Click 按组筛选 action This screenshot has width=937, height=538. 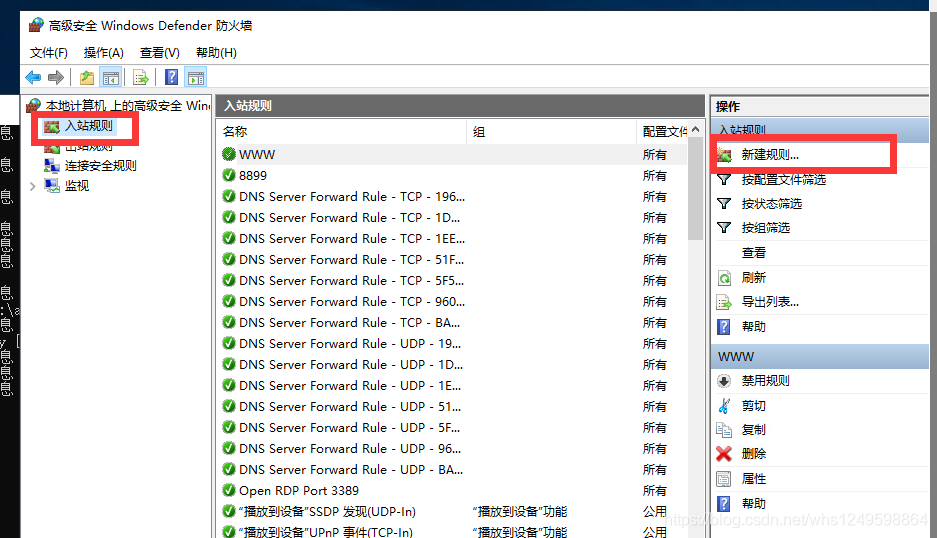coord(765,228)
